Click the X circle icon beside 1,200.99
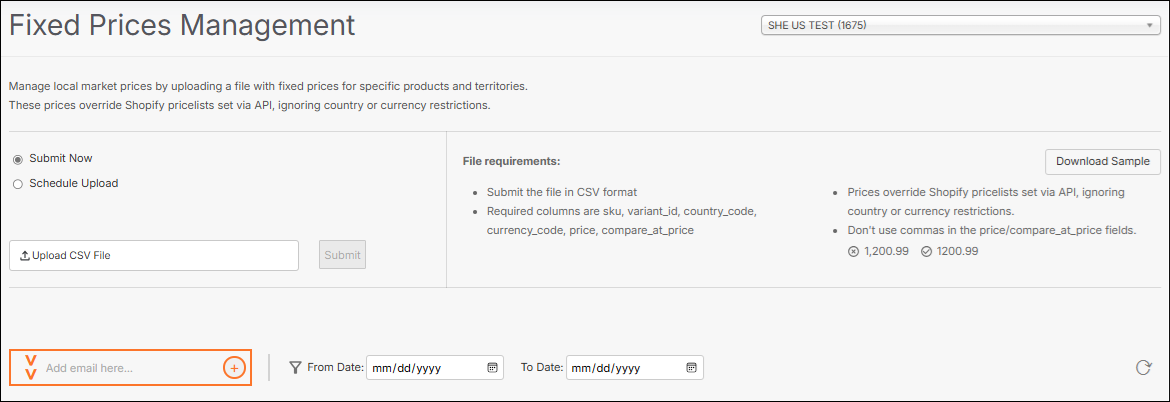Viewport: 1170px width, 402px height. coord(853,251)
